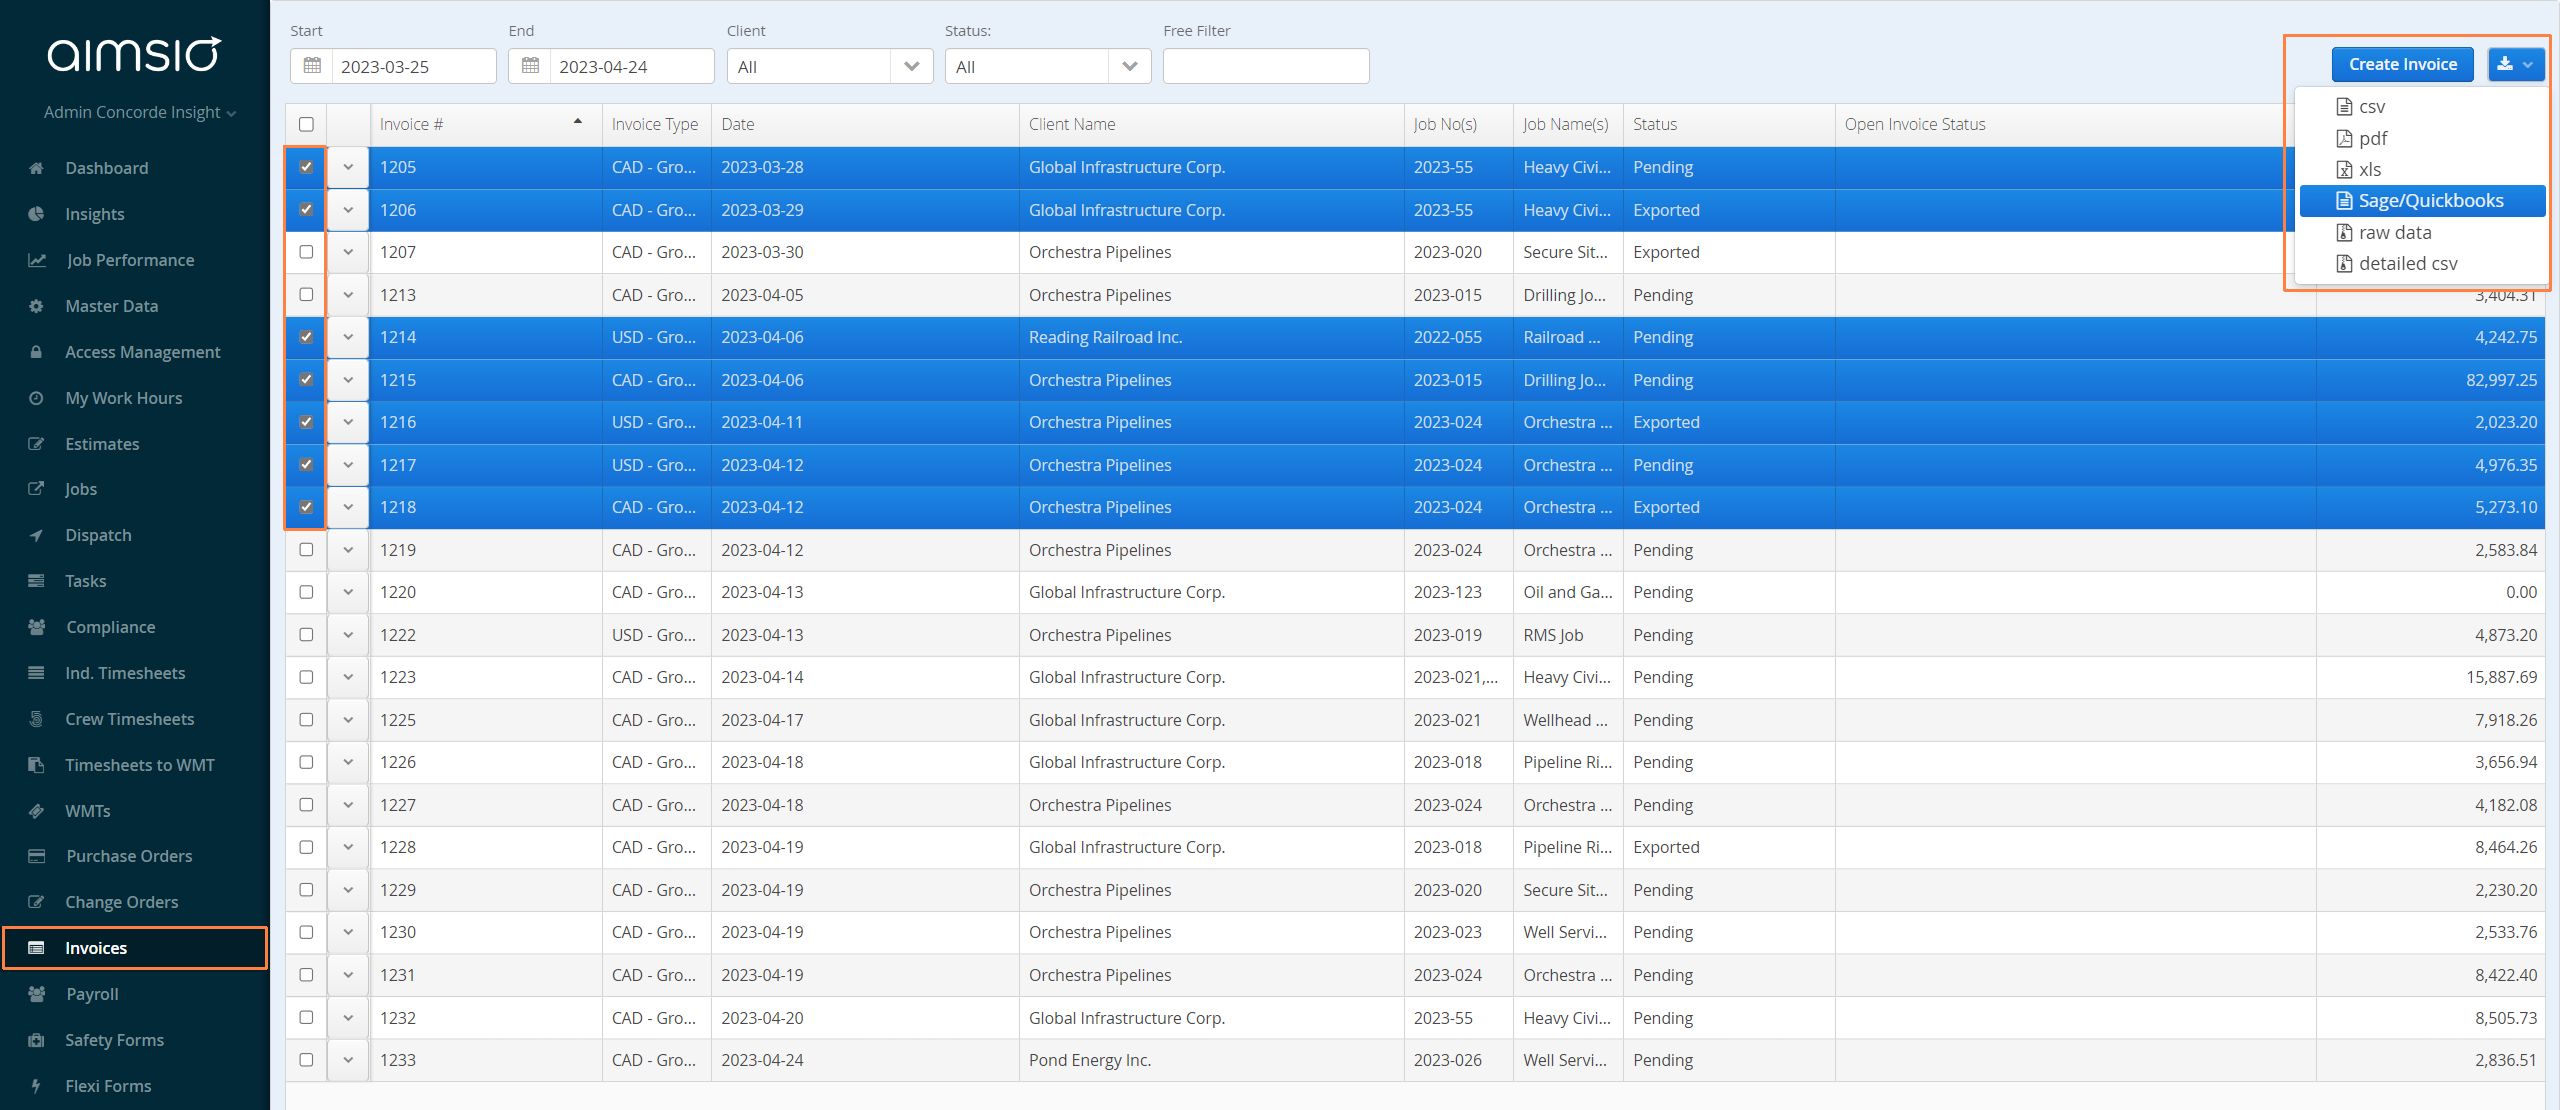Image resolution: width=2560 pixels, height=1110 pixels.
Task: Click the Start date calendar icon
Action: [312, 66]
